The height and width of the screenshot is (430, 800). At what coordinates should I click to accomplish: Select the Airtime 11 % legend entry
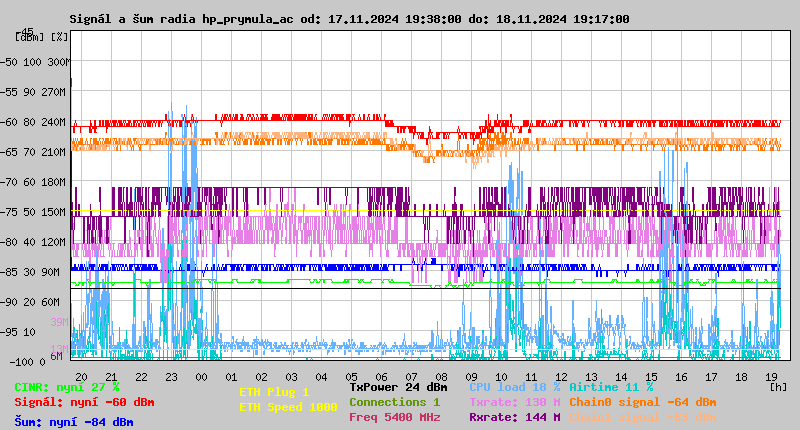coord(611,387)
